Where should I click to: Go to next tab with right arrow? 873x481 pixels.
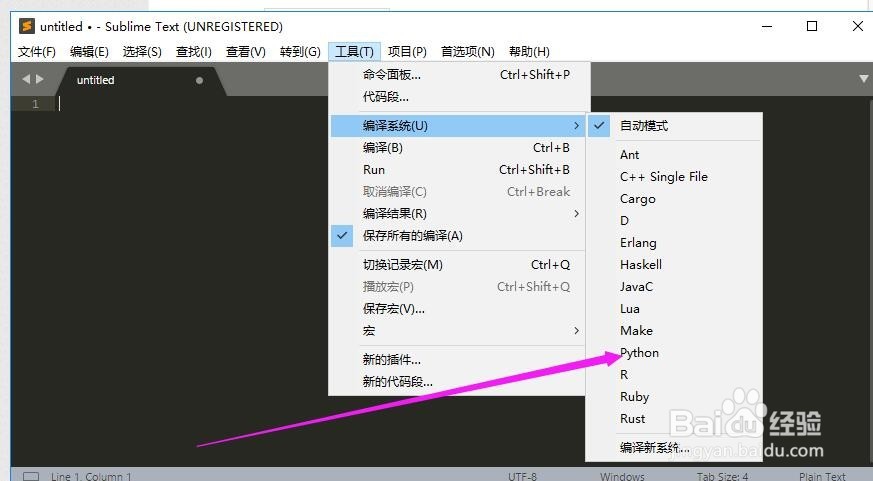(x=40, y=79)
